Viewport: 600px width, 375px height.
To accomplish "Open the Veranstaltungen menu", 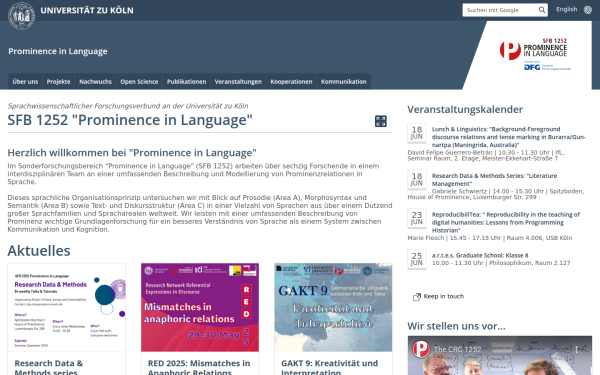I will tap(238, 82).
